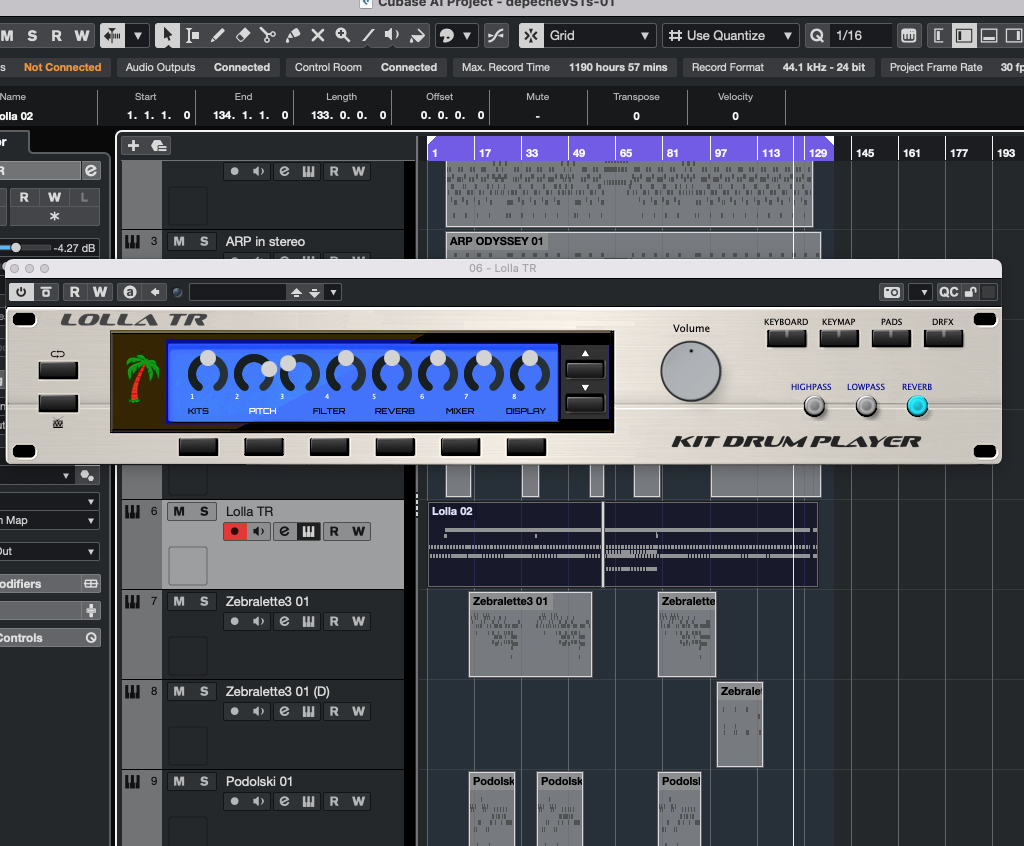1024x846 pixels.
Task: Select the Erase tool
Action: [243, 35]
